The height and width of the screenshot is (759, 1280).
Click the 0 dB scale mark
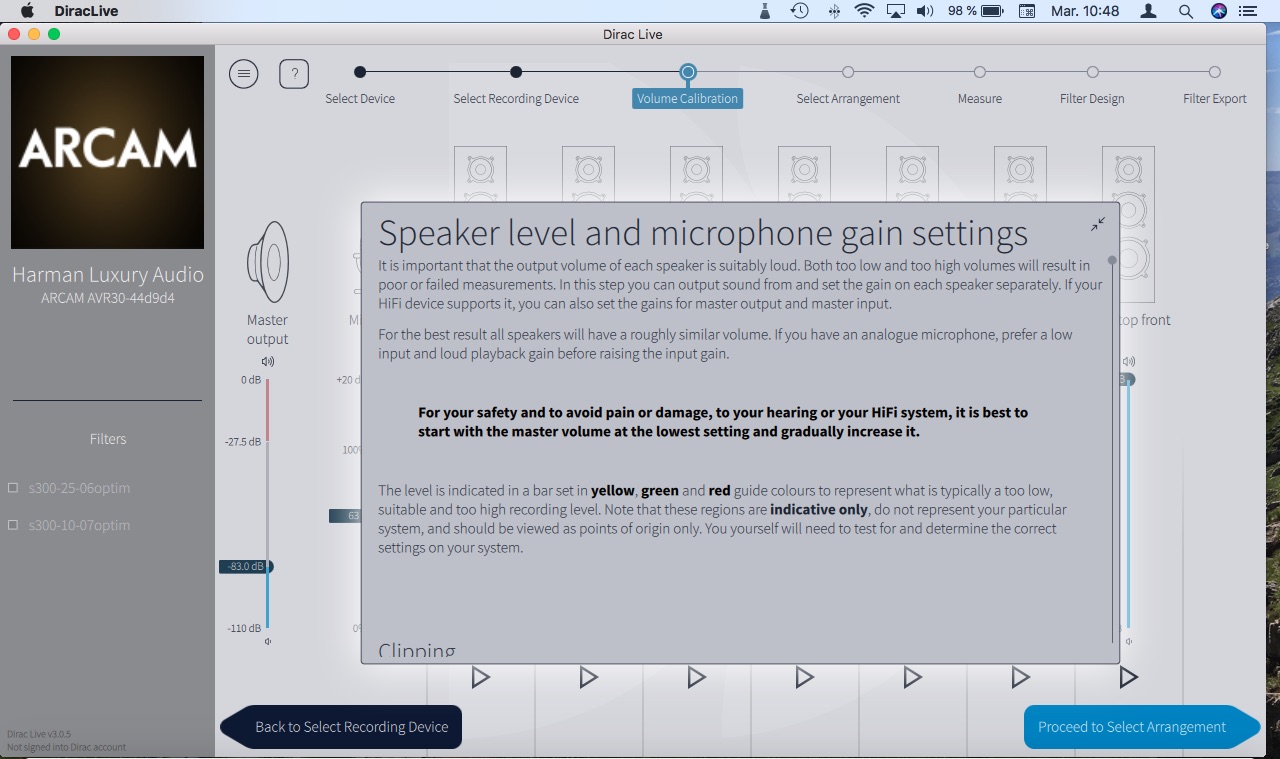point(250,380)
